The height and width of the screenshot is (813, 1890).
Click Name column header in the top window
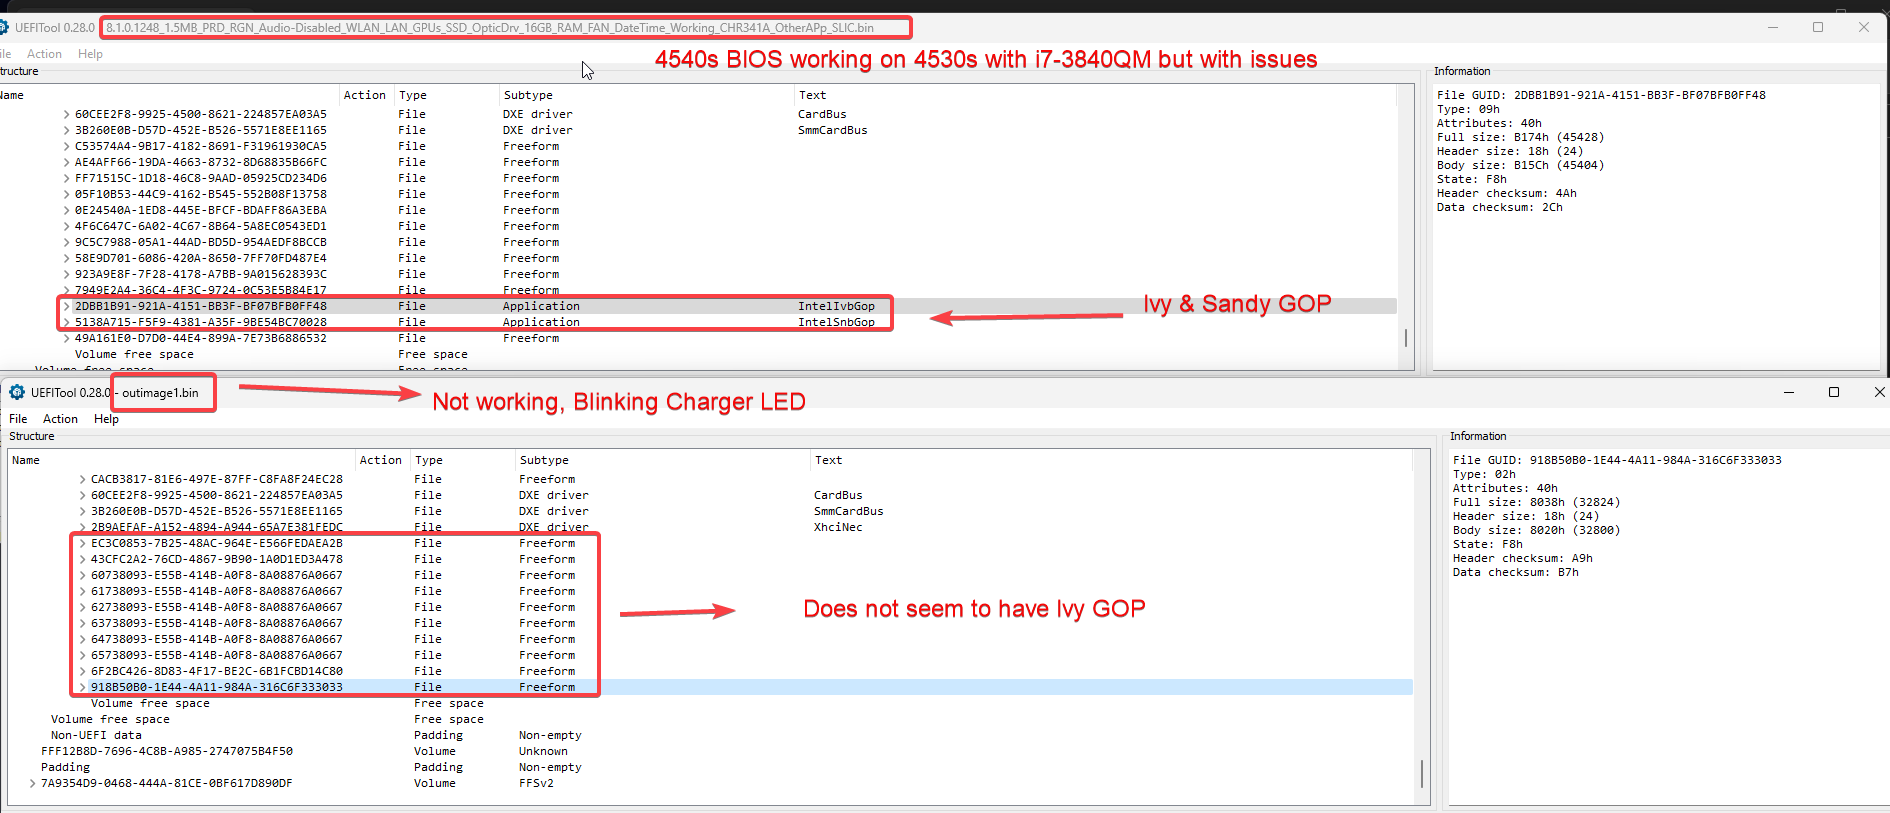coord(12,95)
